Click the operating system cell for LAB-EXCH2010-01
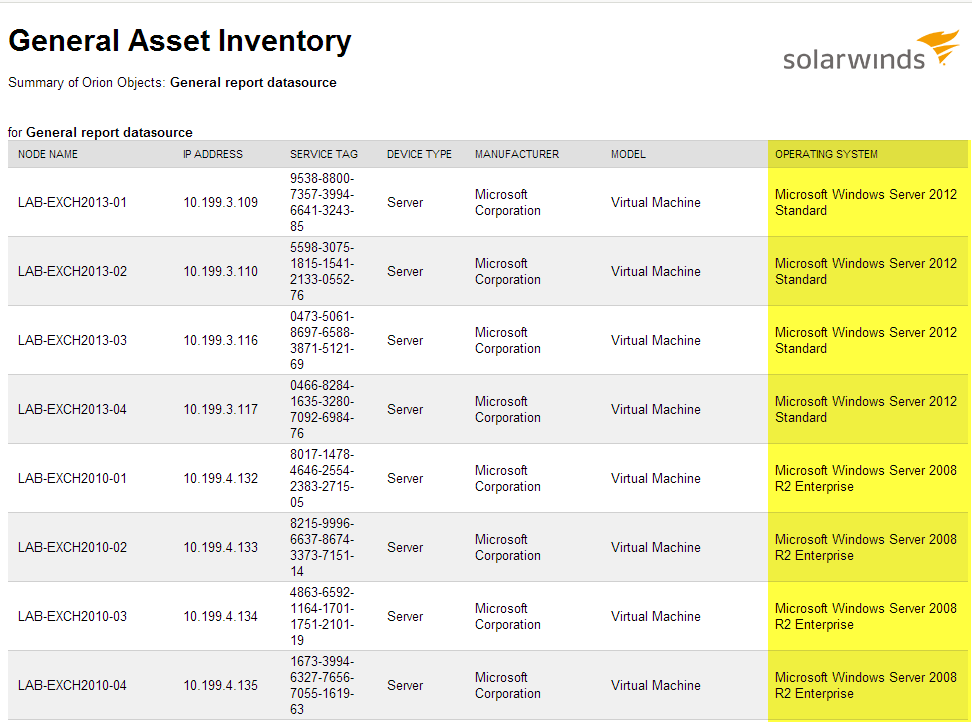The width and height of the screenshot is (972, 723). (865, 478)
